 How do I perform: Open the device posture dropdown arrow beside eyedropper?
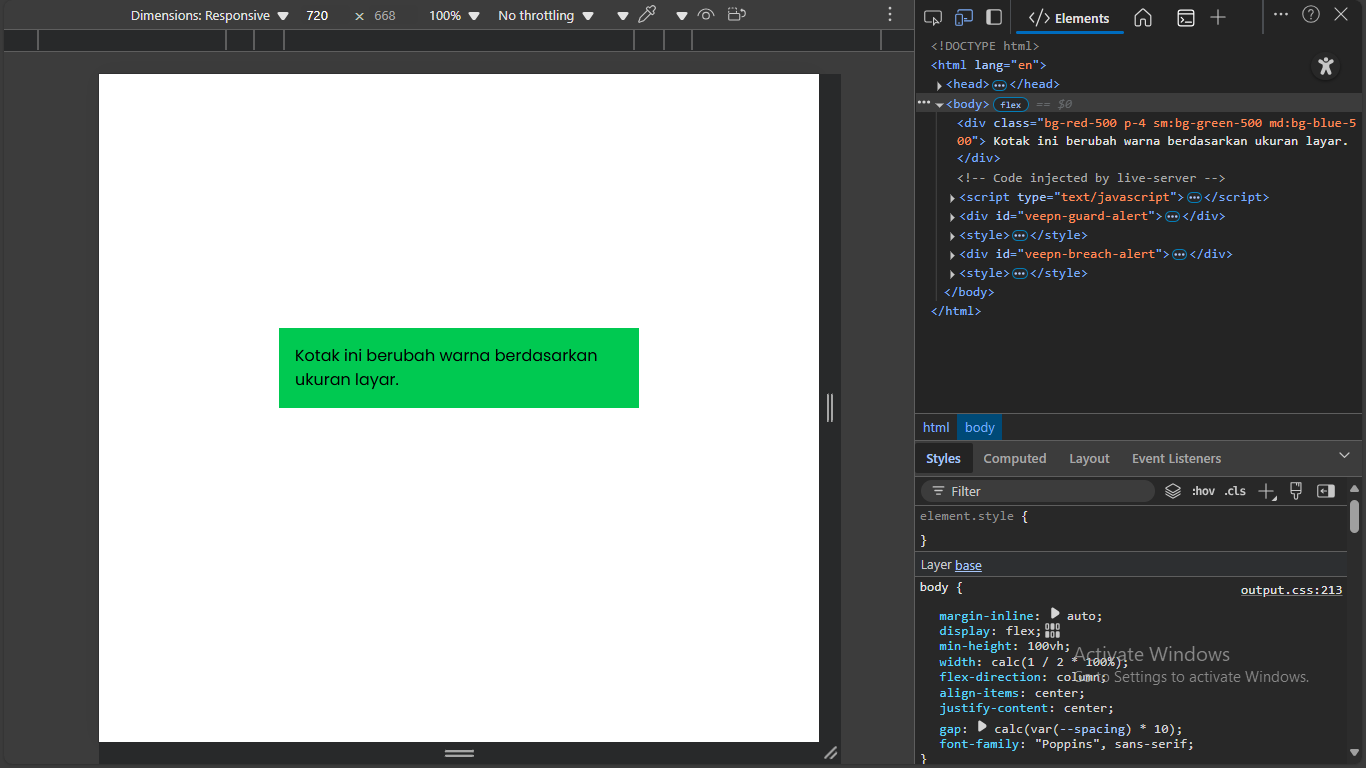(x=623, y=16)
